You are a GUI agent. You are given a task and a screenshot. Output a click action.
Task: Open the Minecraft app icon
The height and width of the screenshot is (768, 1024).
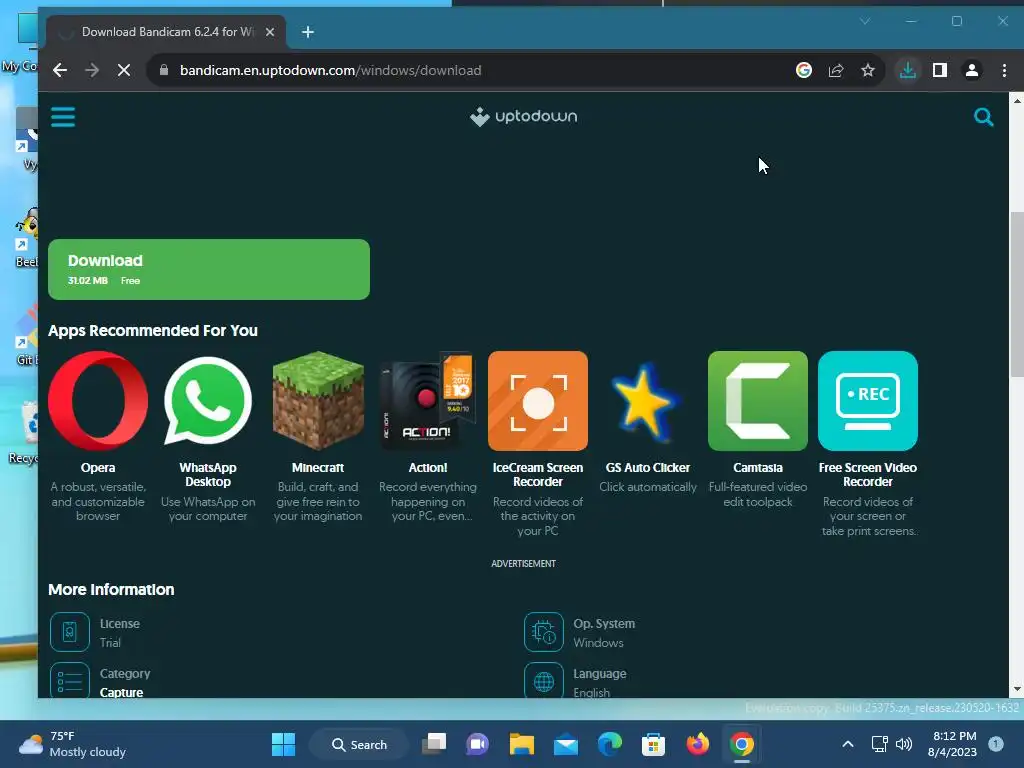click(318, 400)
